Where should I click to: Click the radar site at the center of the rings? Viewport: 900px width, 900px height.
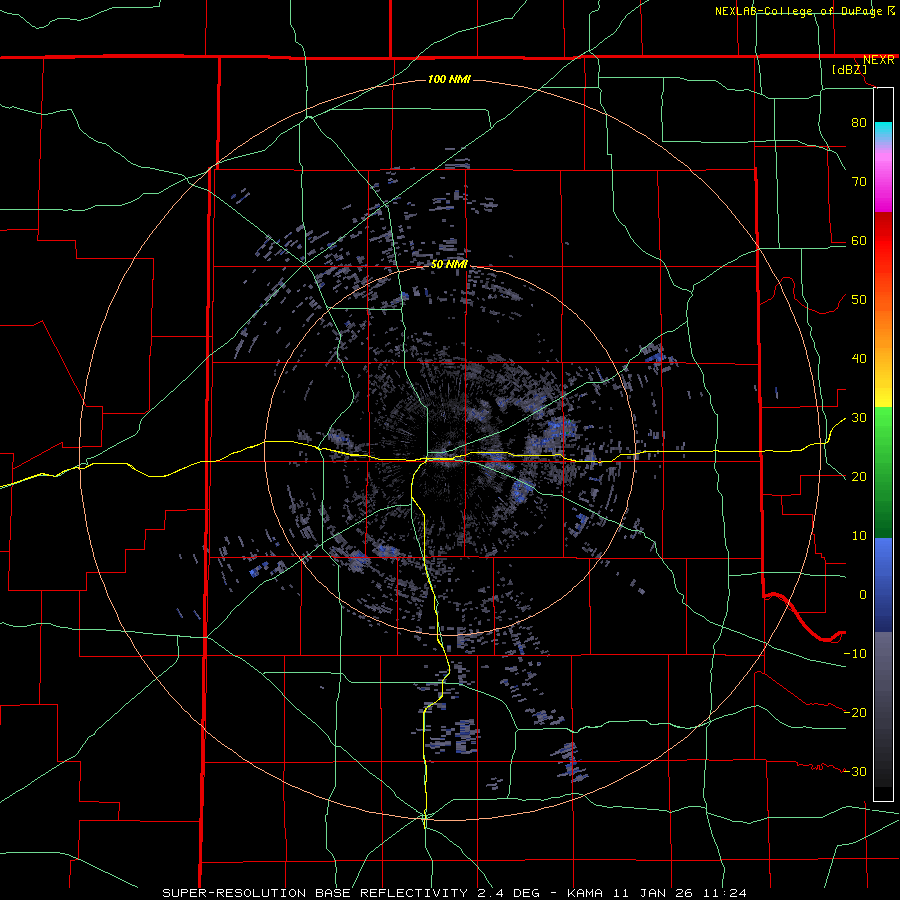coord(449,451)
